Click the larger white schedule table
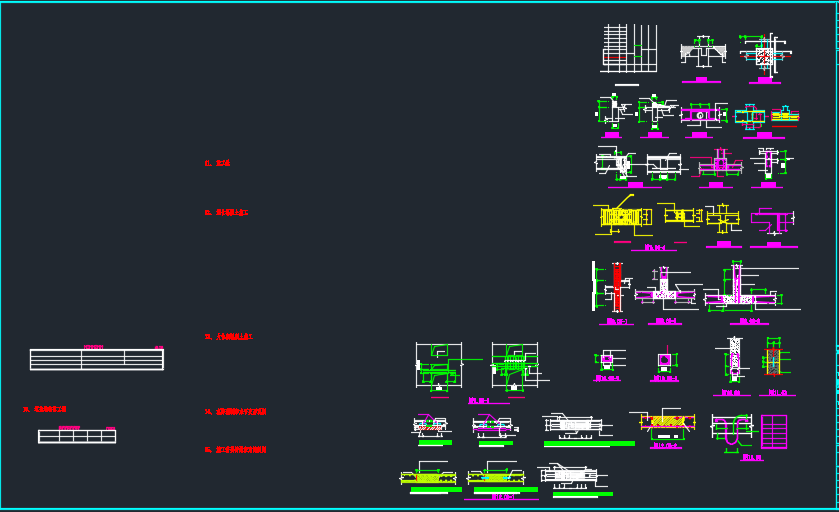The image size is (839, 512). pyautogui.click(x=97, y=359)
